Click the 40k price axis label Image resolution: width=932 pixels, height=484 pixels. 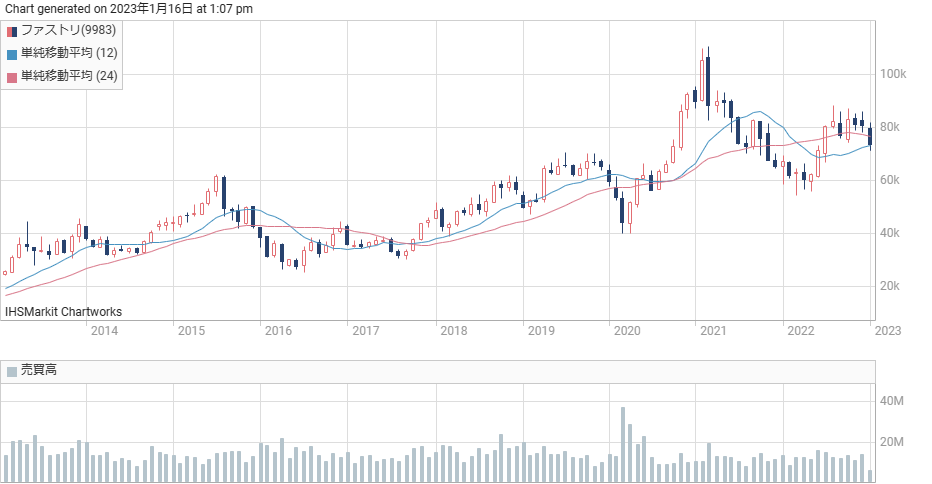click(x=890, y=233)
